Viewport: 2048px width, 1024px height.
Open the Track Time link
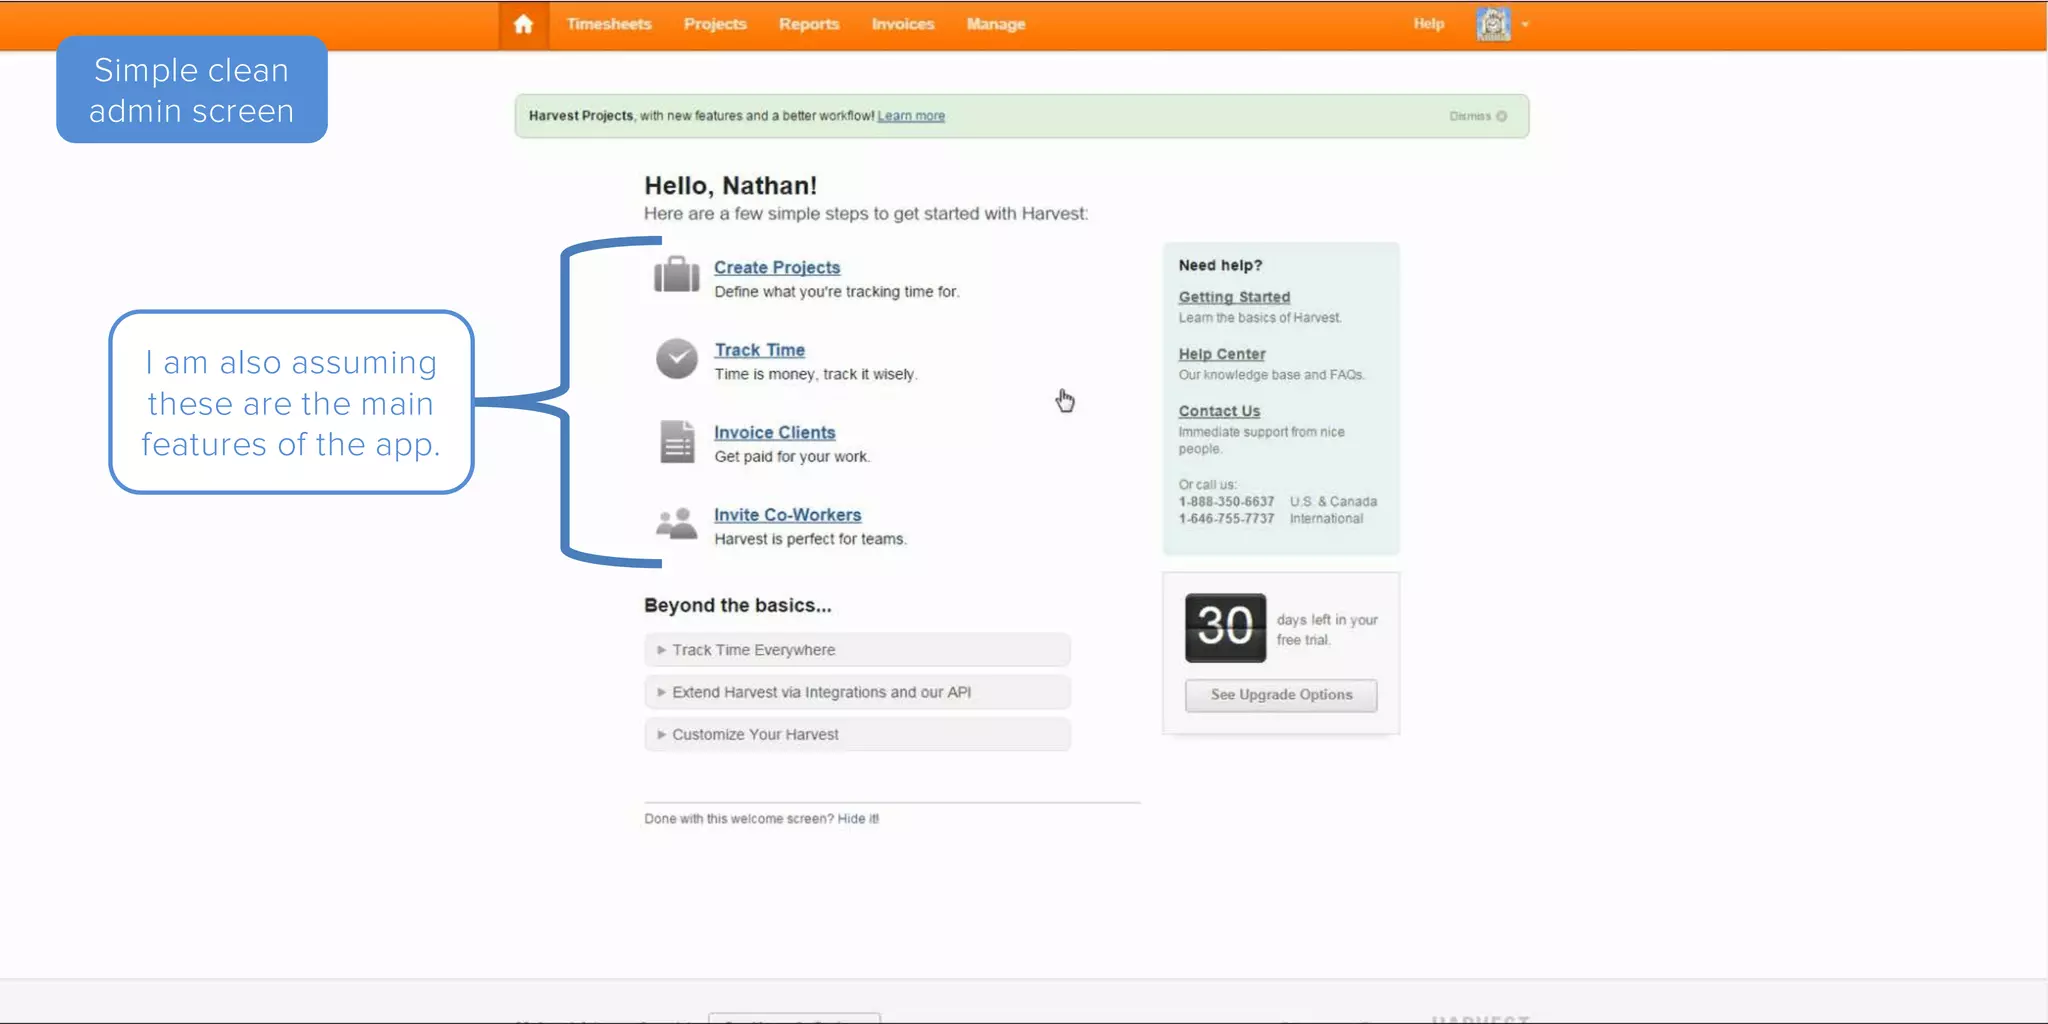tap(759, 350)
